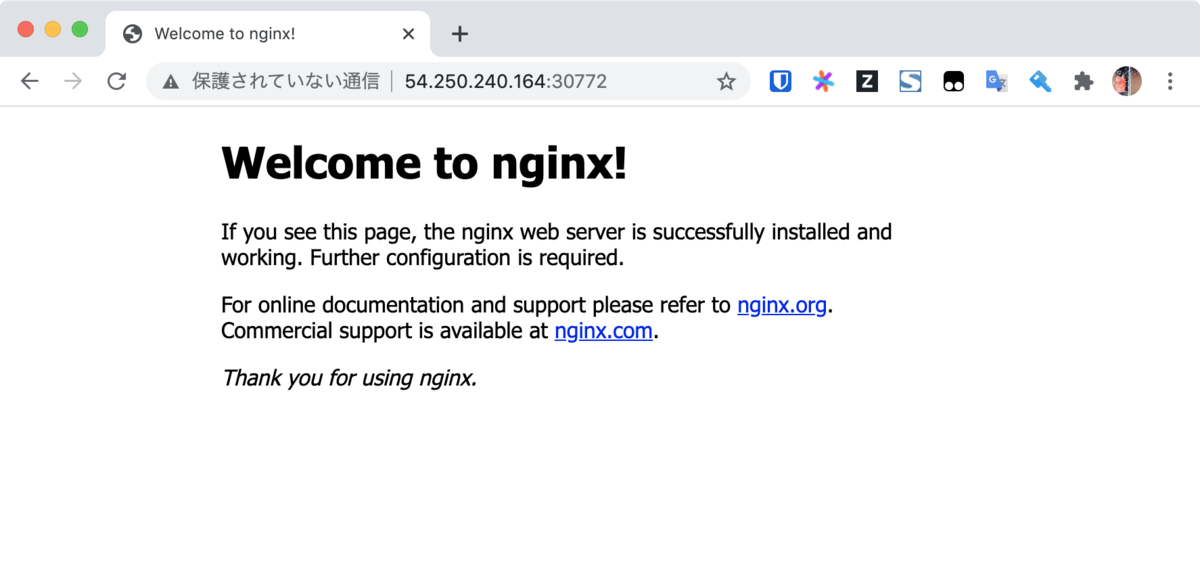
Task: Open the black Z extension icon
Action: point(867,82)
